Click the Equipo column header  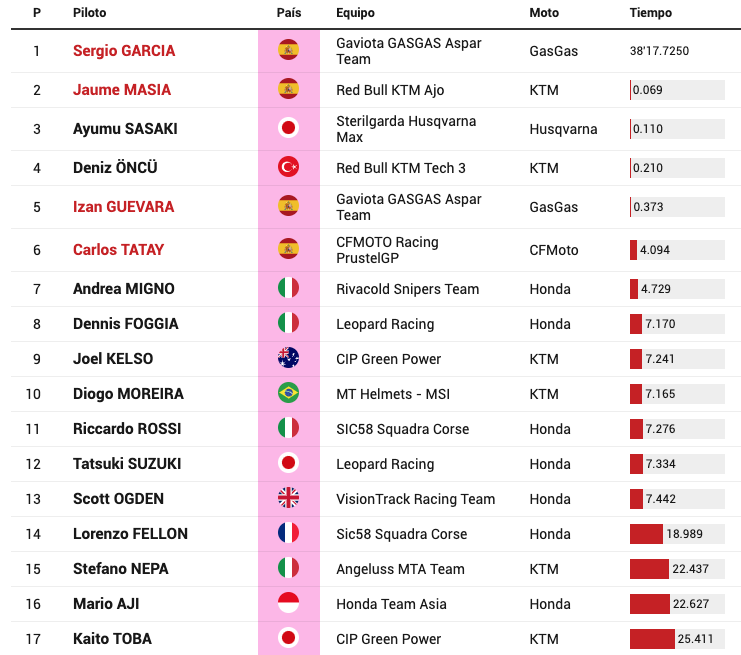(x=355, y=13)
